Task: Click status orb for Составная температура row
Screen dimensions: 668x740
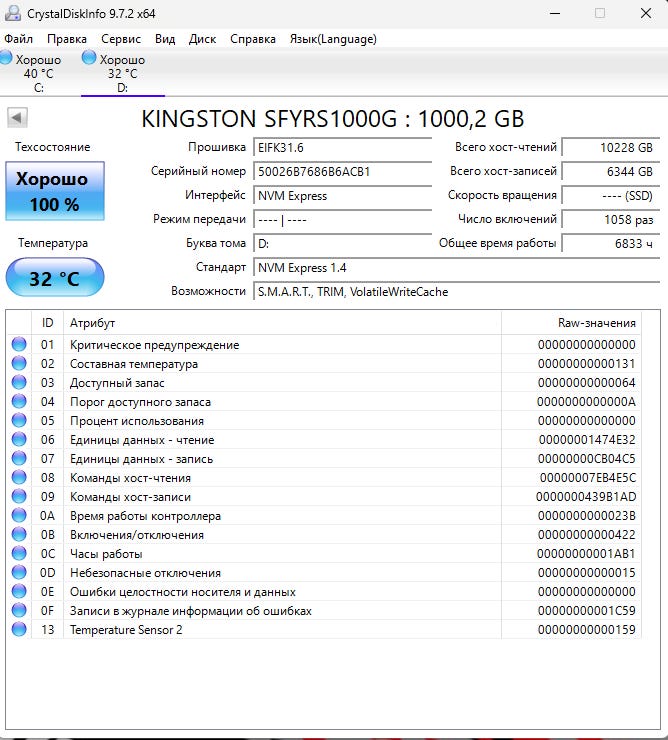Action: pos(19,364)
